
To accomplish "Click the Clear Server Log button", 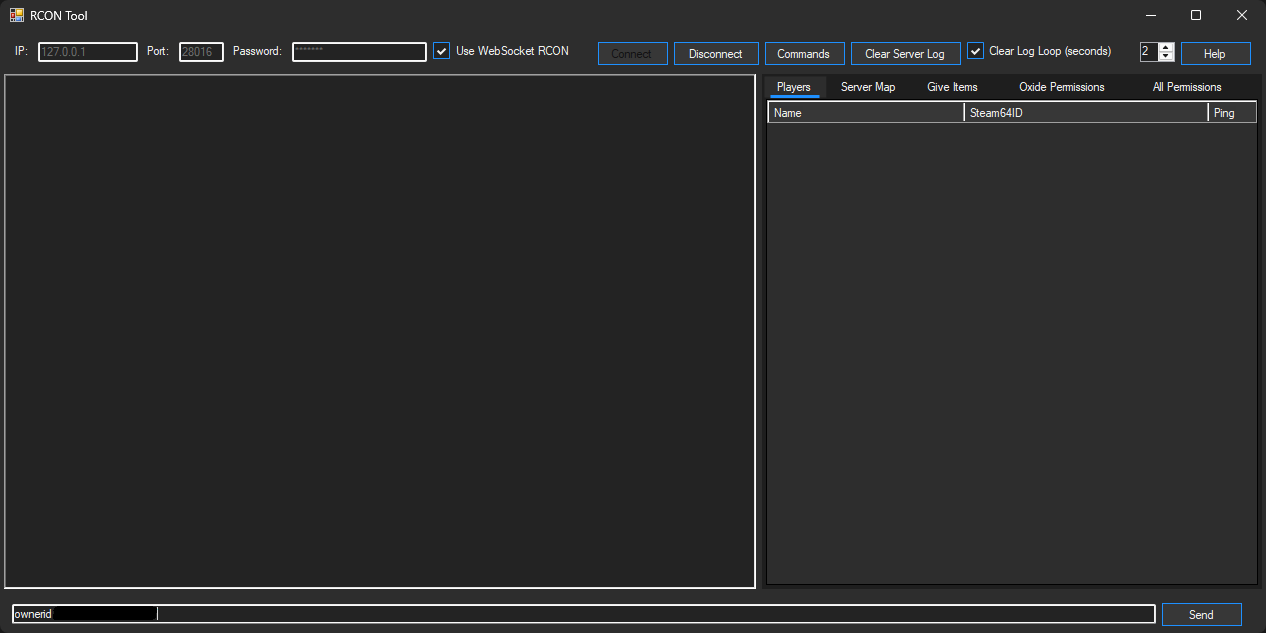I will (x=904, y=54).
